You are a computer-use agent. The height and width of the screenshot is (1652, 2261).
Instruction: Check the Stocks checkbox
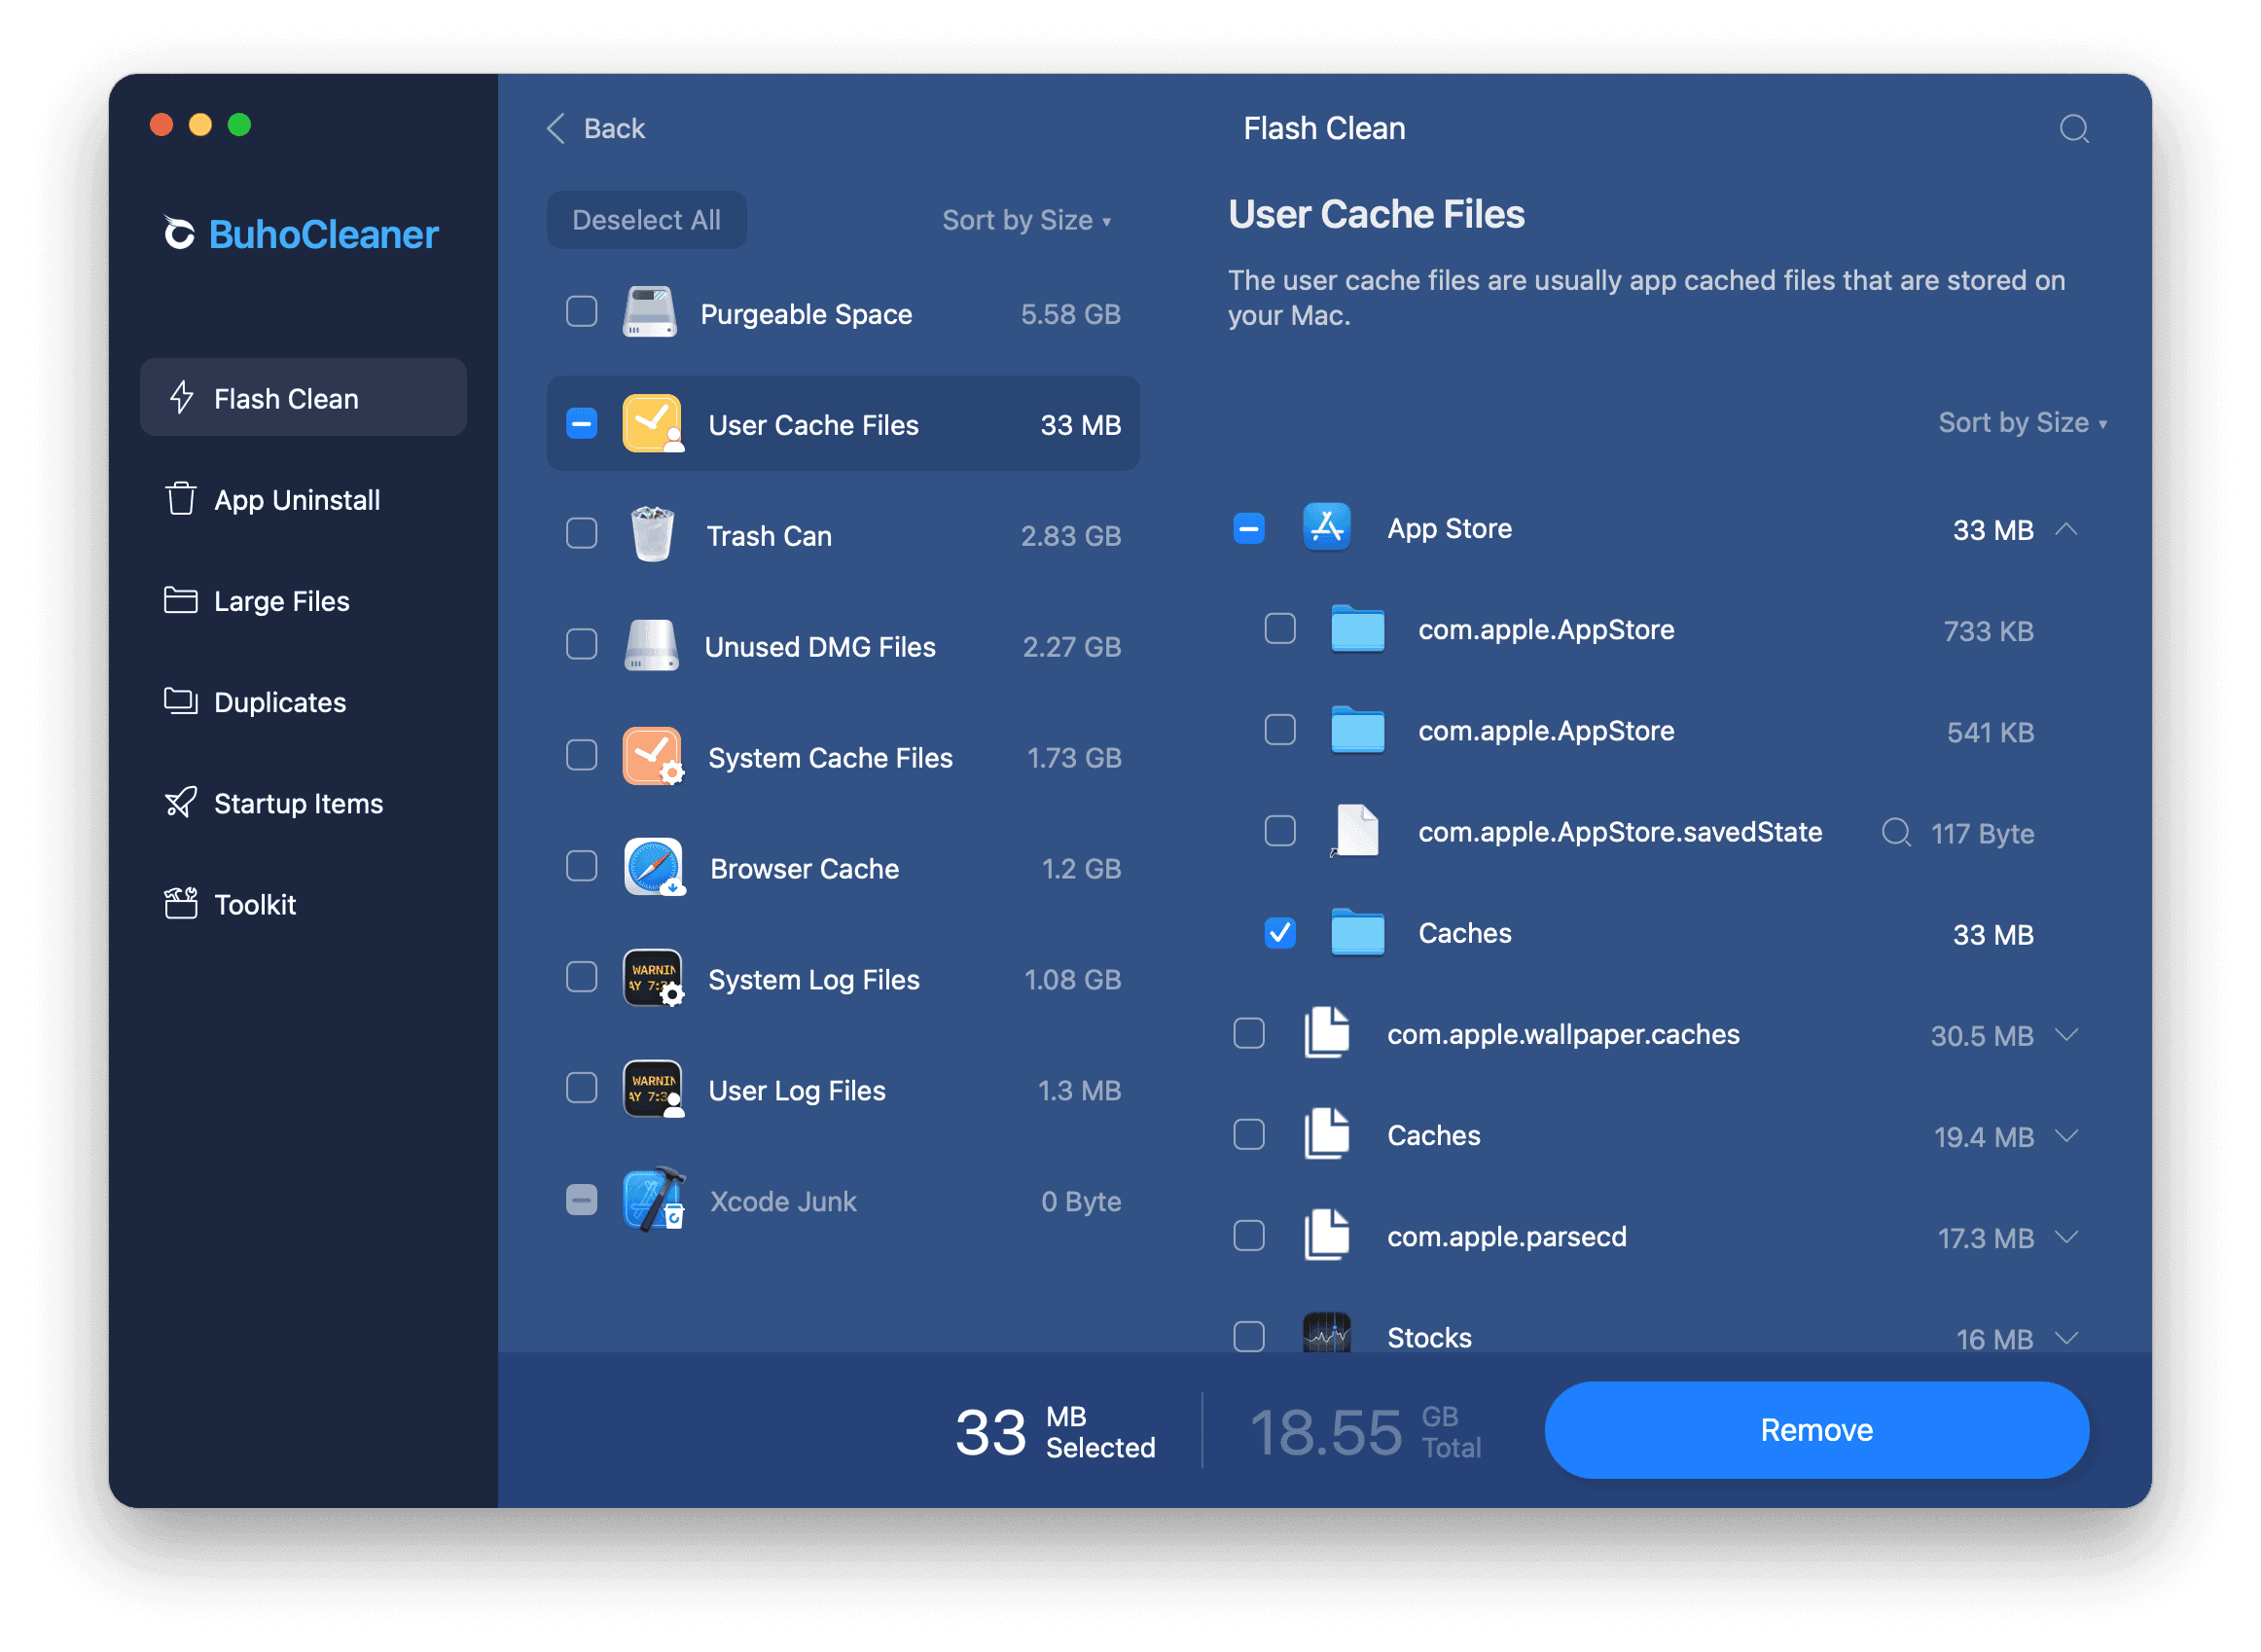(x=1249, y=1337)
